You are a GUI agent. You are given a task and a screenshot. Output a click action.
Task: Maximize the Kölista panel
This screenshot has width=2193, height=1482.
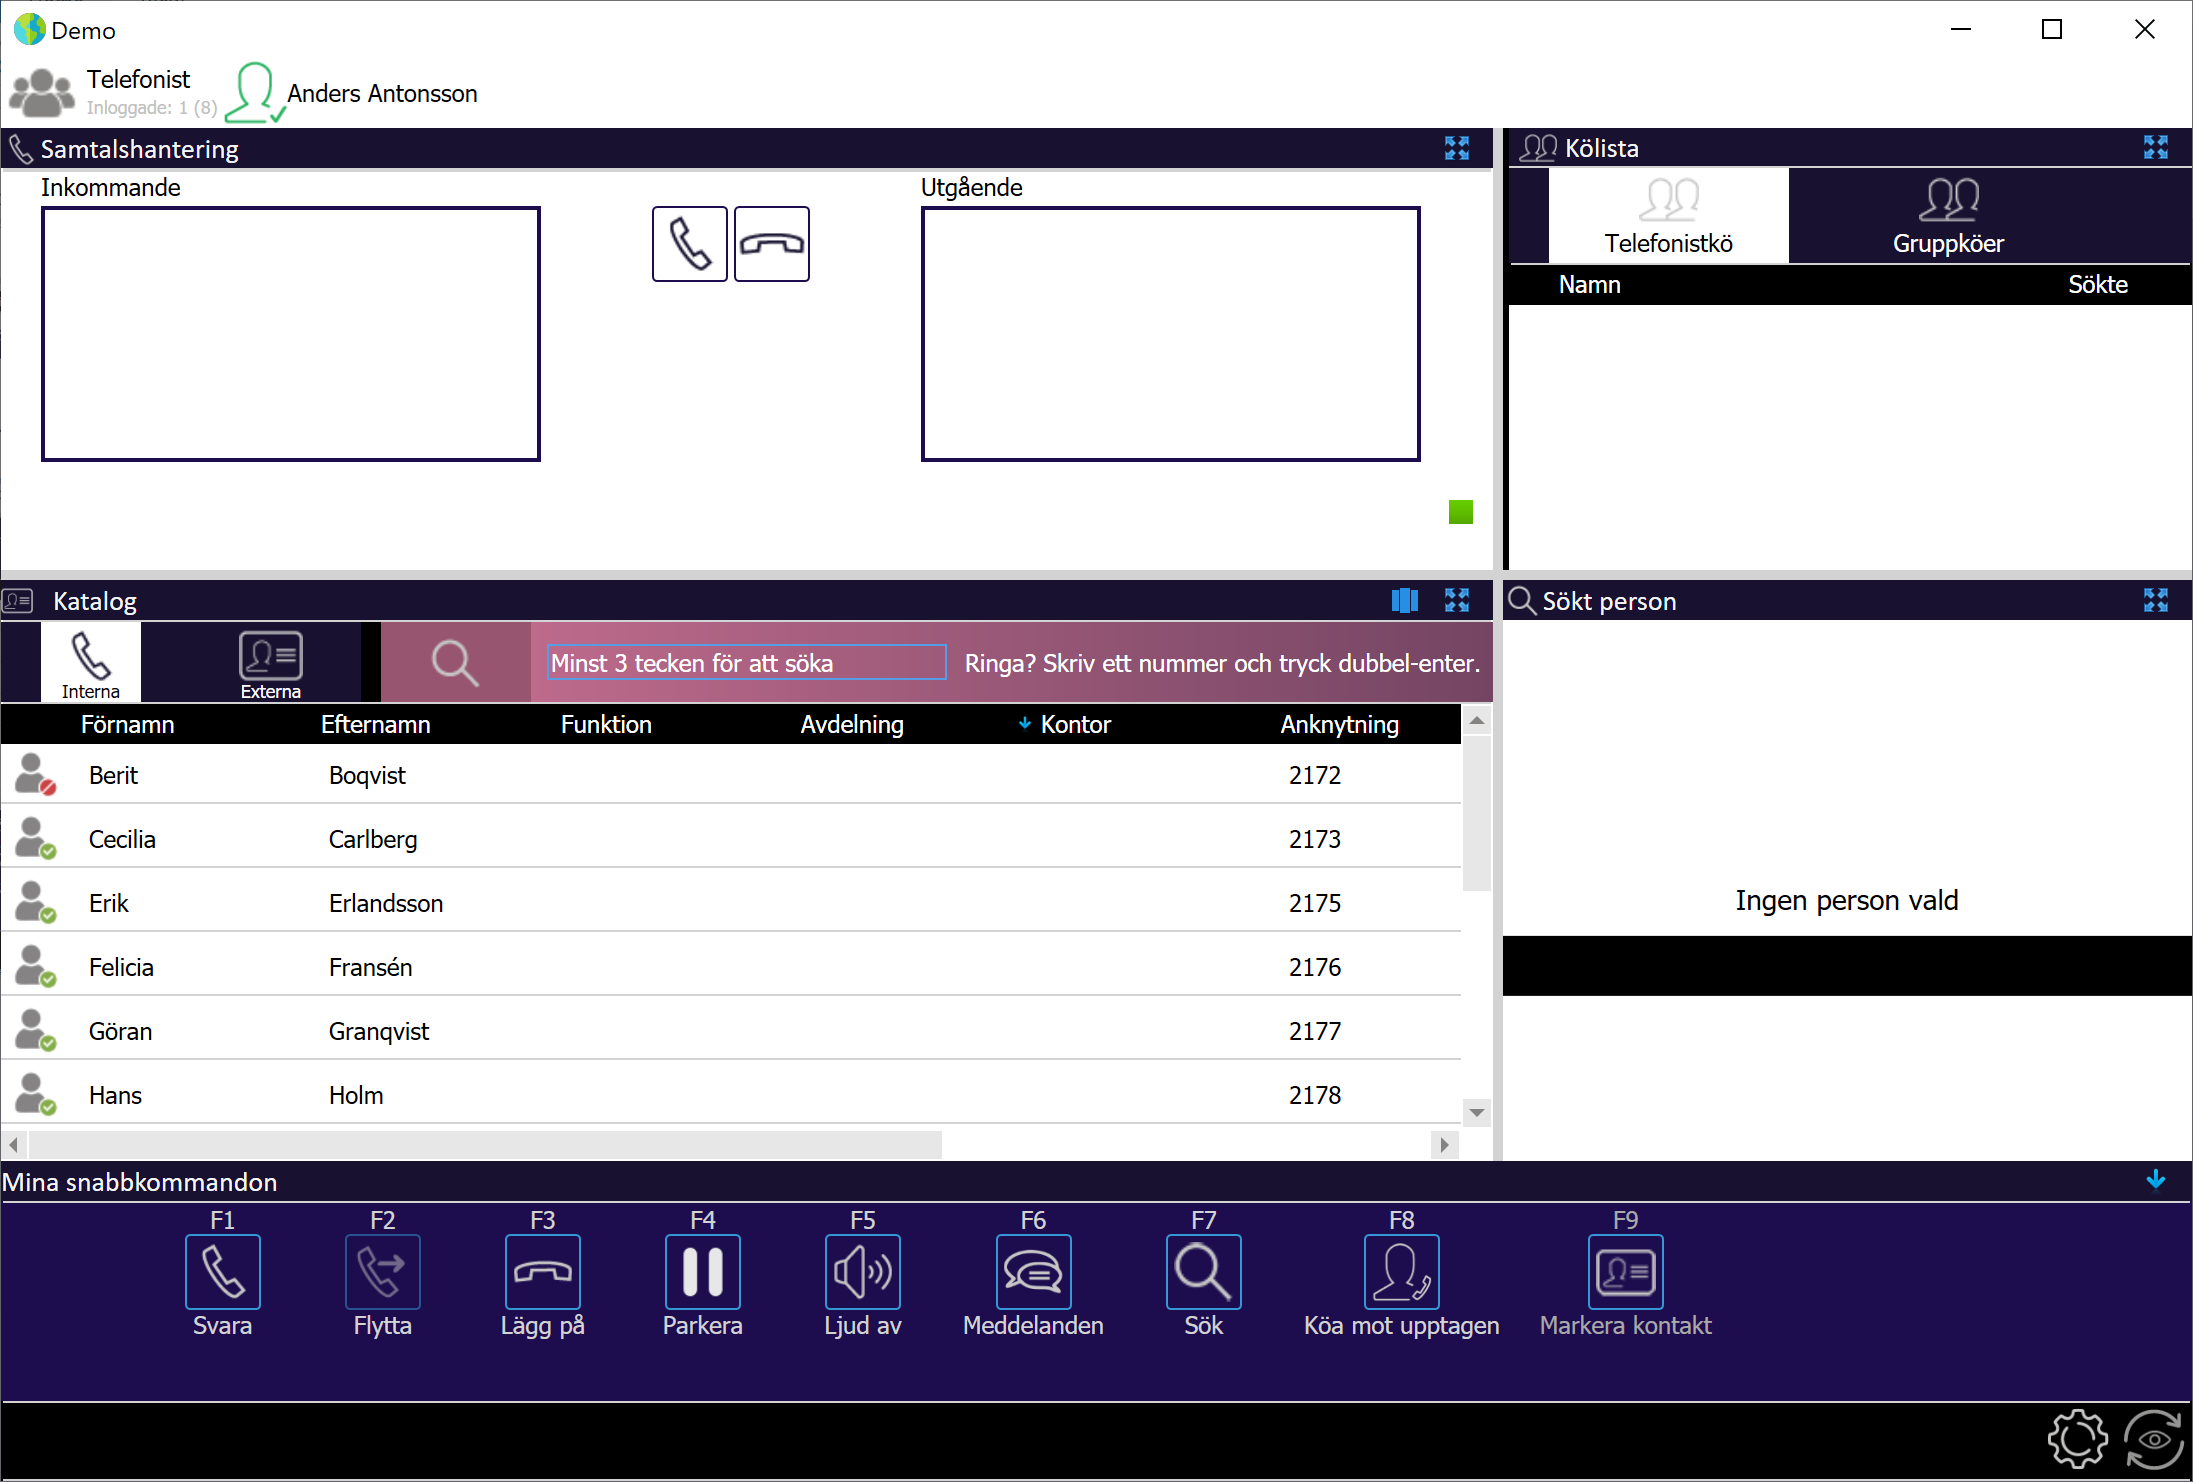coord(2156,148)
